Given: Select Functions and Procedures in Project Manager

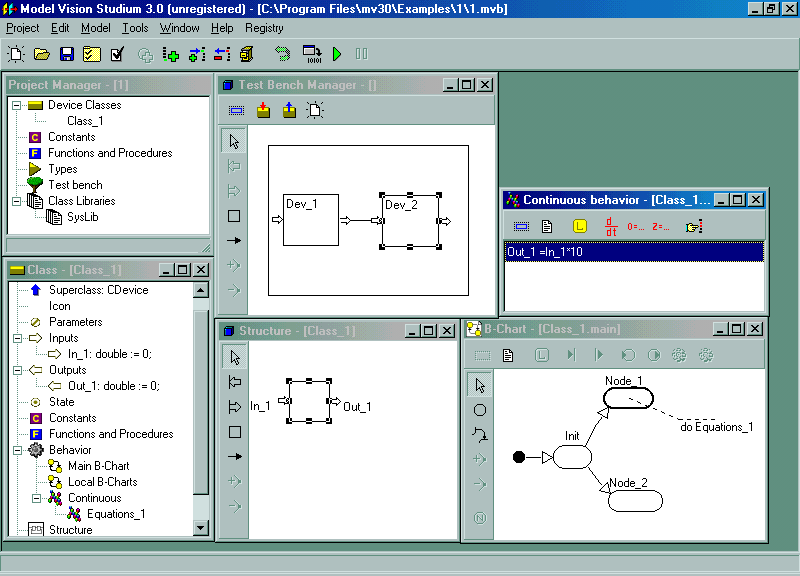Looking at the screenshot, I should click(x=110, y=153).
